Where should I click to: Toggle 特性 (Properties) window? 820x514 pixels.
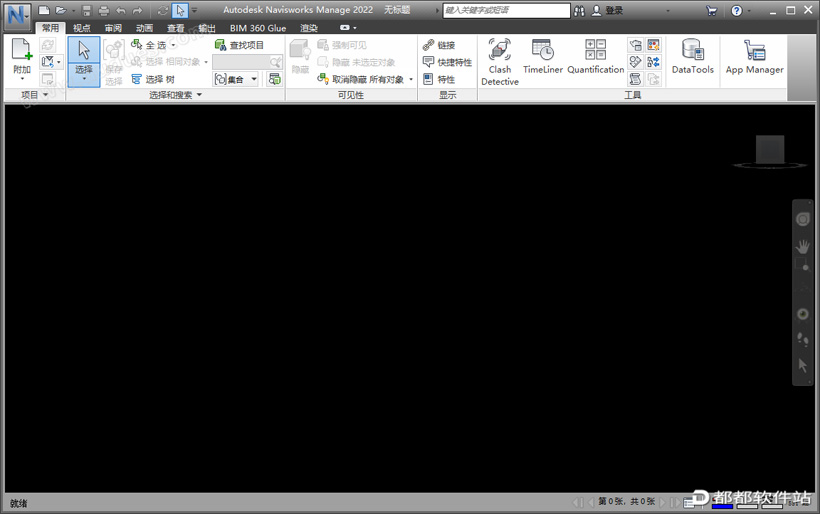click(439, 79)
